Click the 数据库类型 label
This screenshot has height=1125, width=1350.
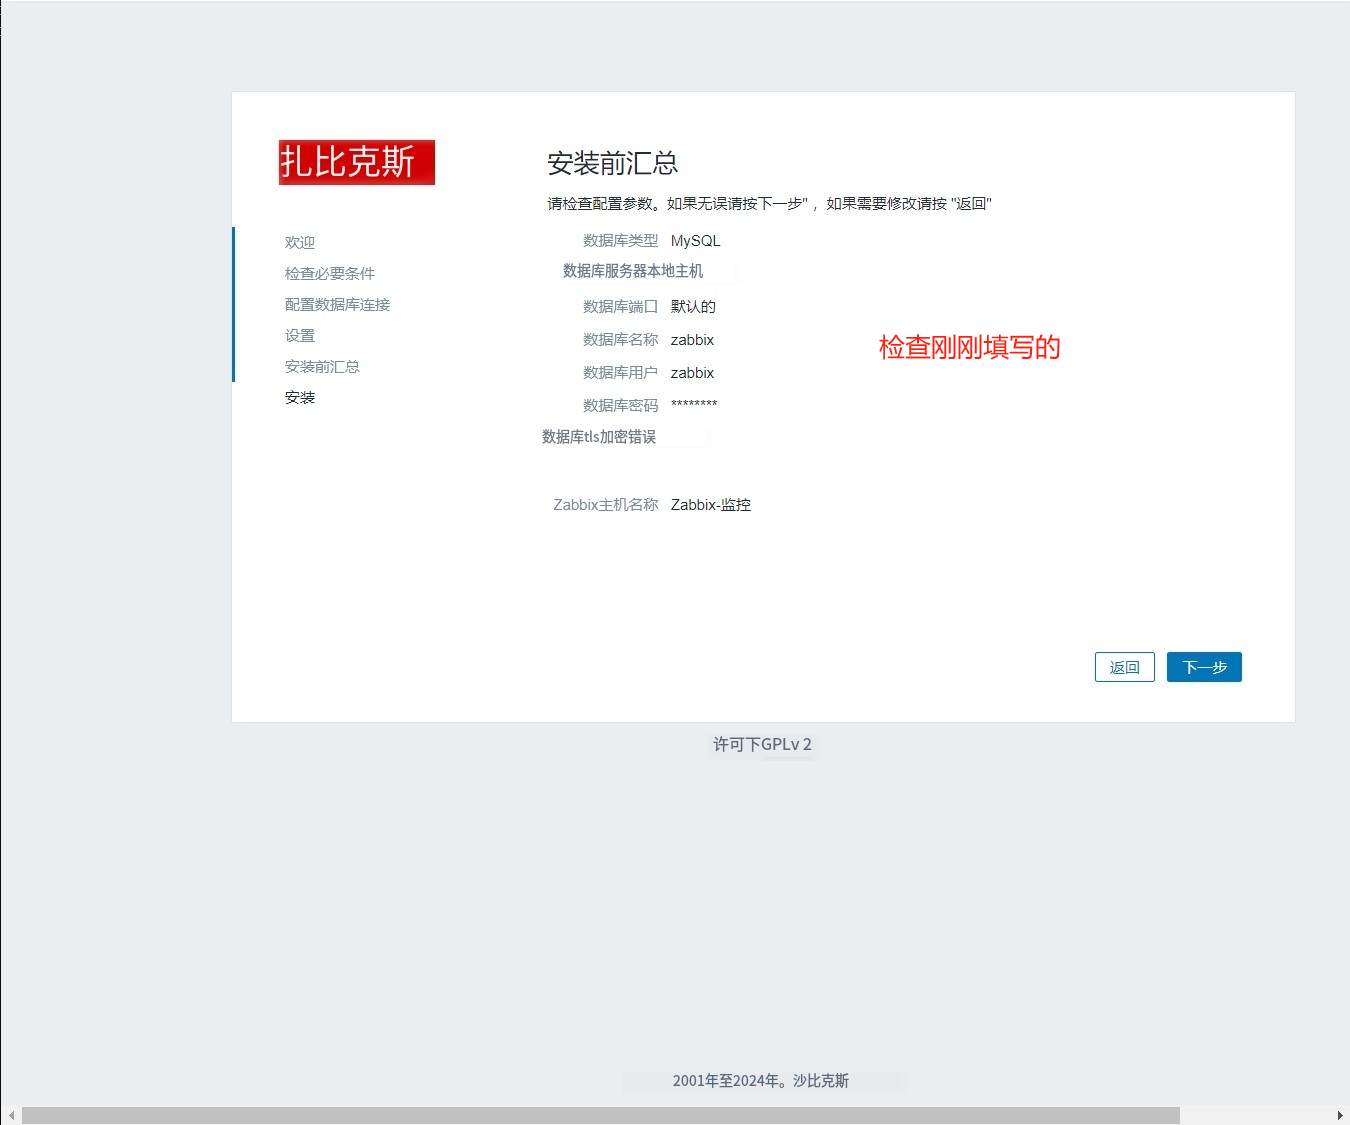(621, 241)
